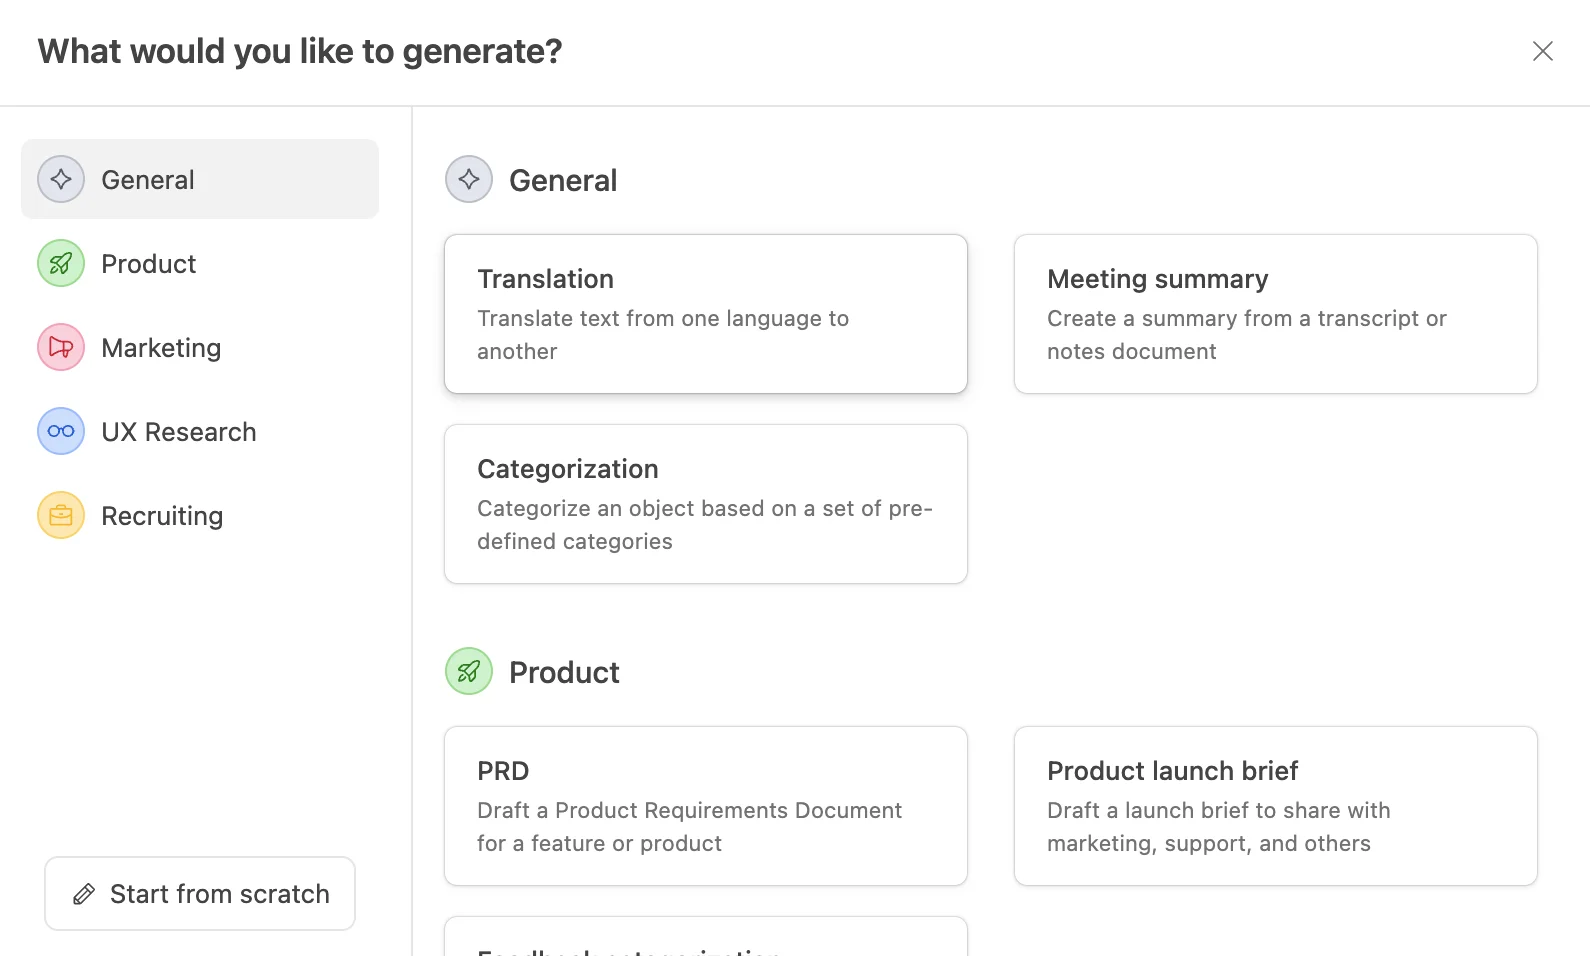Open the Meeting summary template
Image resolution: width=1590 pixels, height=956 pixels.
(1275, 314)
